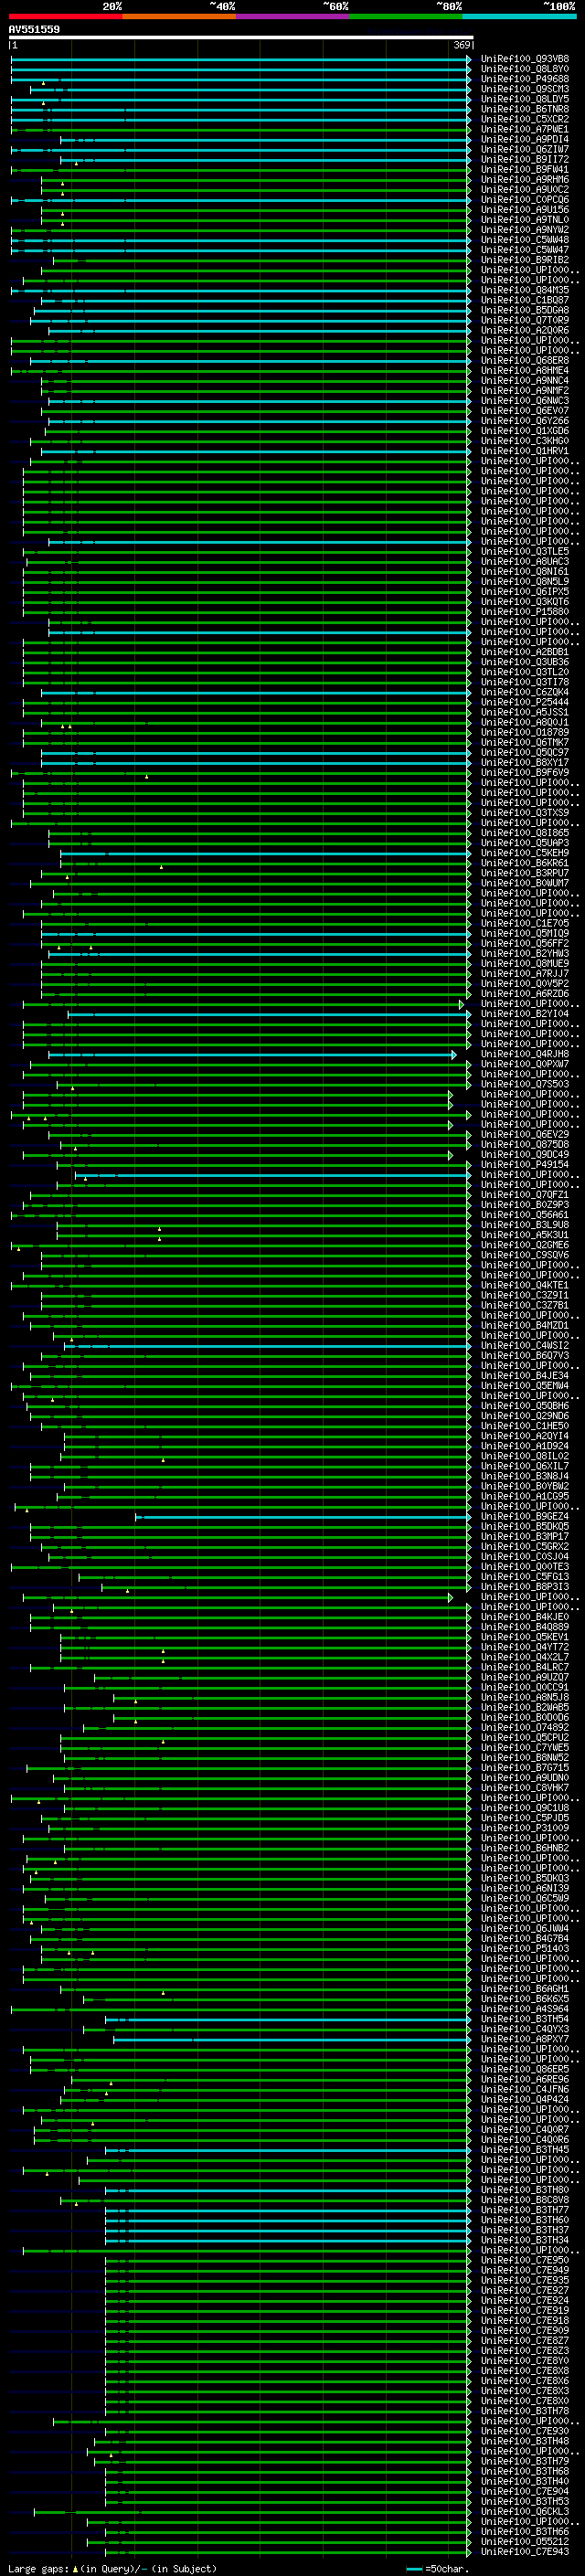The image size is (585, 2576).
Task: Click the UniRef100_O18789 label
Action: (525, 732)
